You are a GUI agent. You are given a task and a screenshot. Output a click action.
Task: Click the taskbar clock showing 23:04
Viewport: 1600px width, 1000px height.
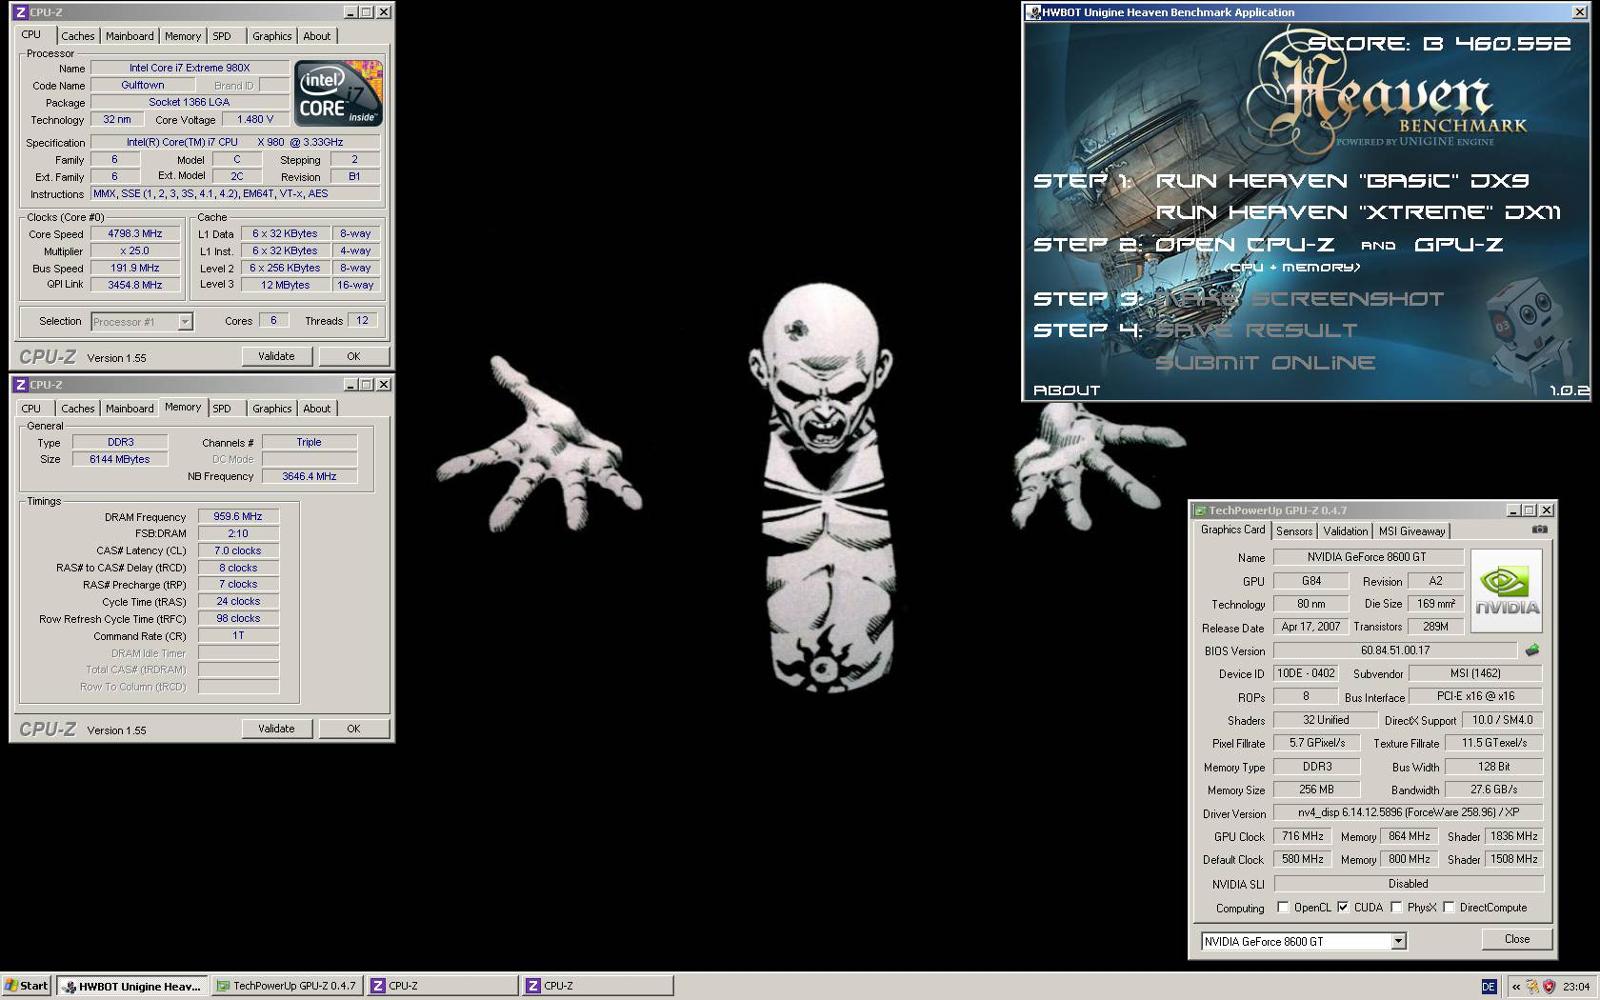tap(1576, 986)
